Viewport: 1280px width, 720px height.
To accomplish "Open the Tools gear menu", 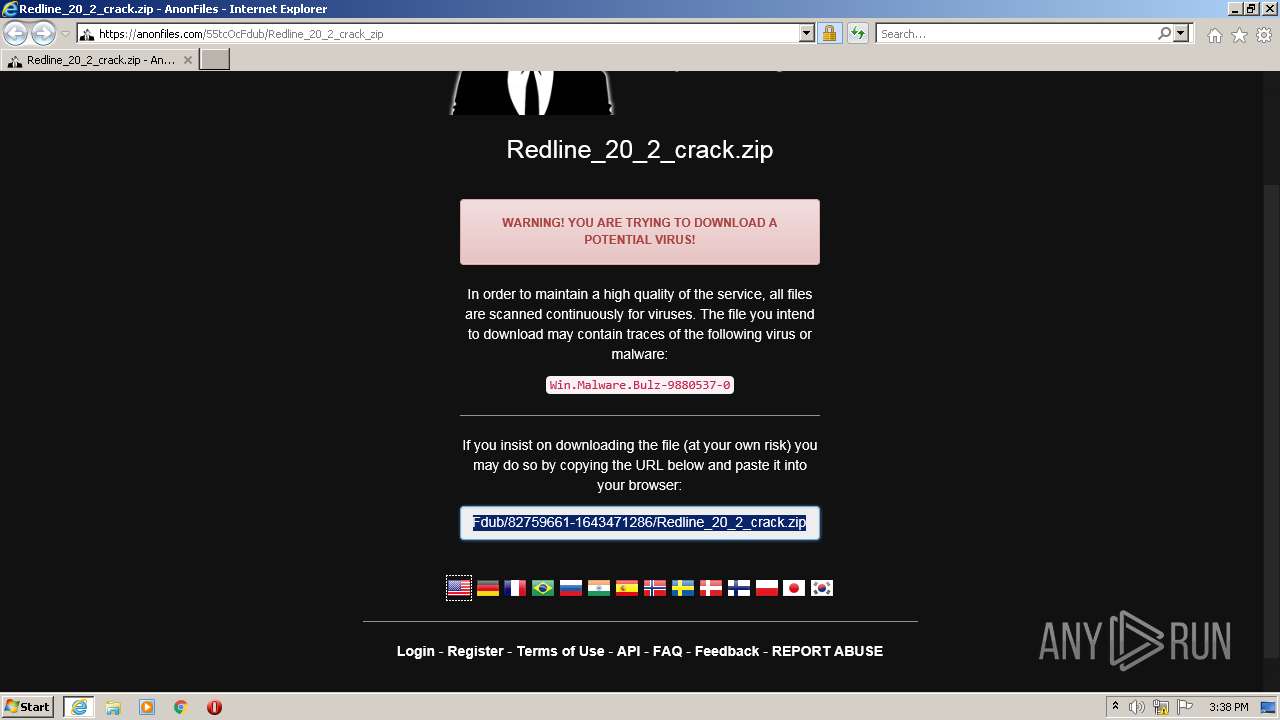I will (1264, 35).
